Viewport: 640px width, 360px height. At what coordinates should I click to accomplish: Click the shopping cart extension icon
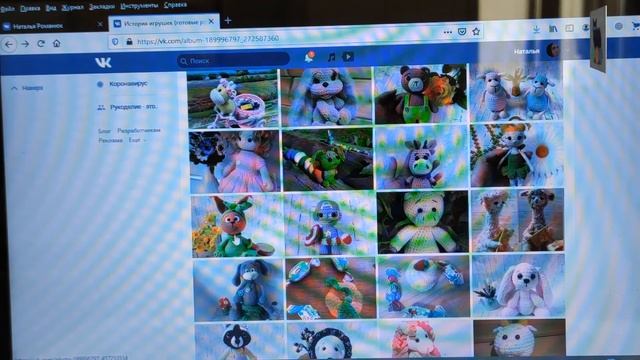tap(636, 26)
